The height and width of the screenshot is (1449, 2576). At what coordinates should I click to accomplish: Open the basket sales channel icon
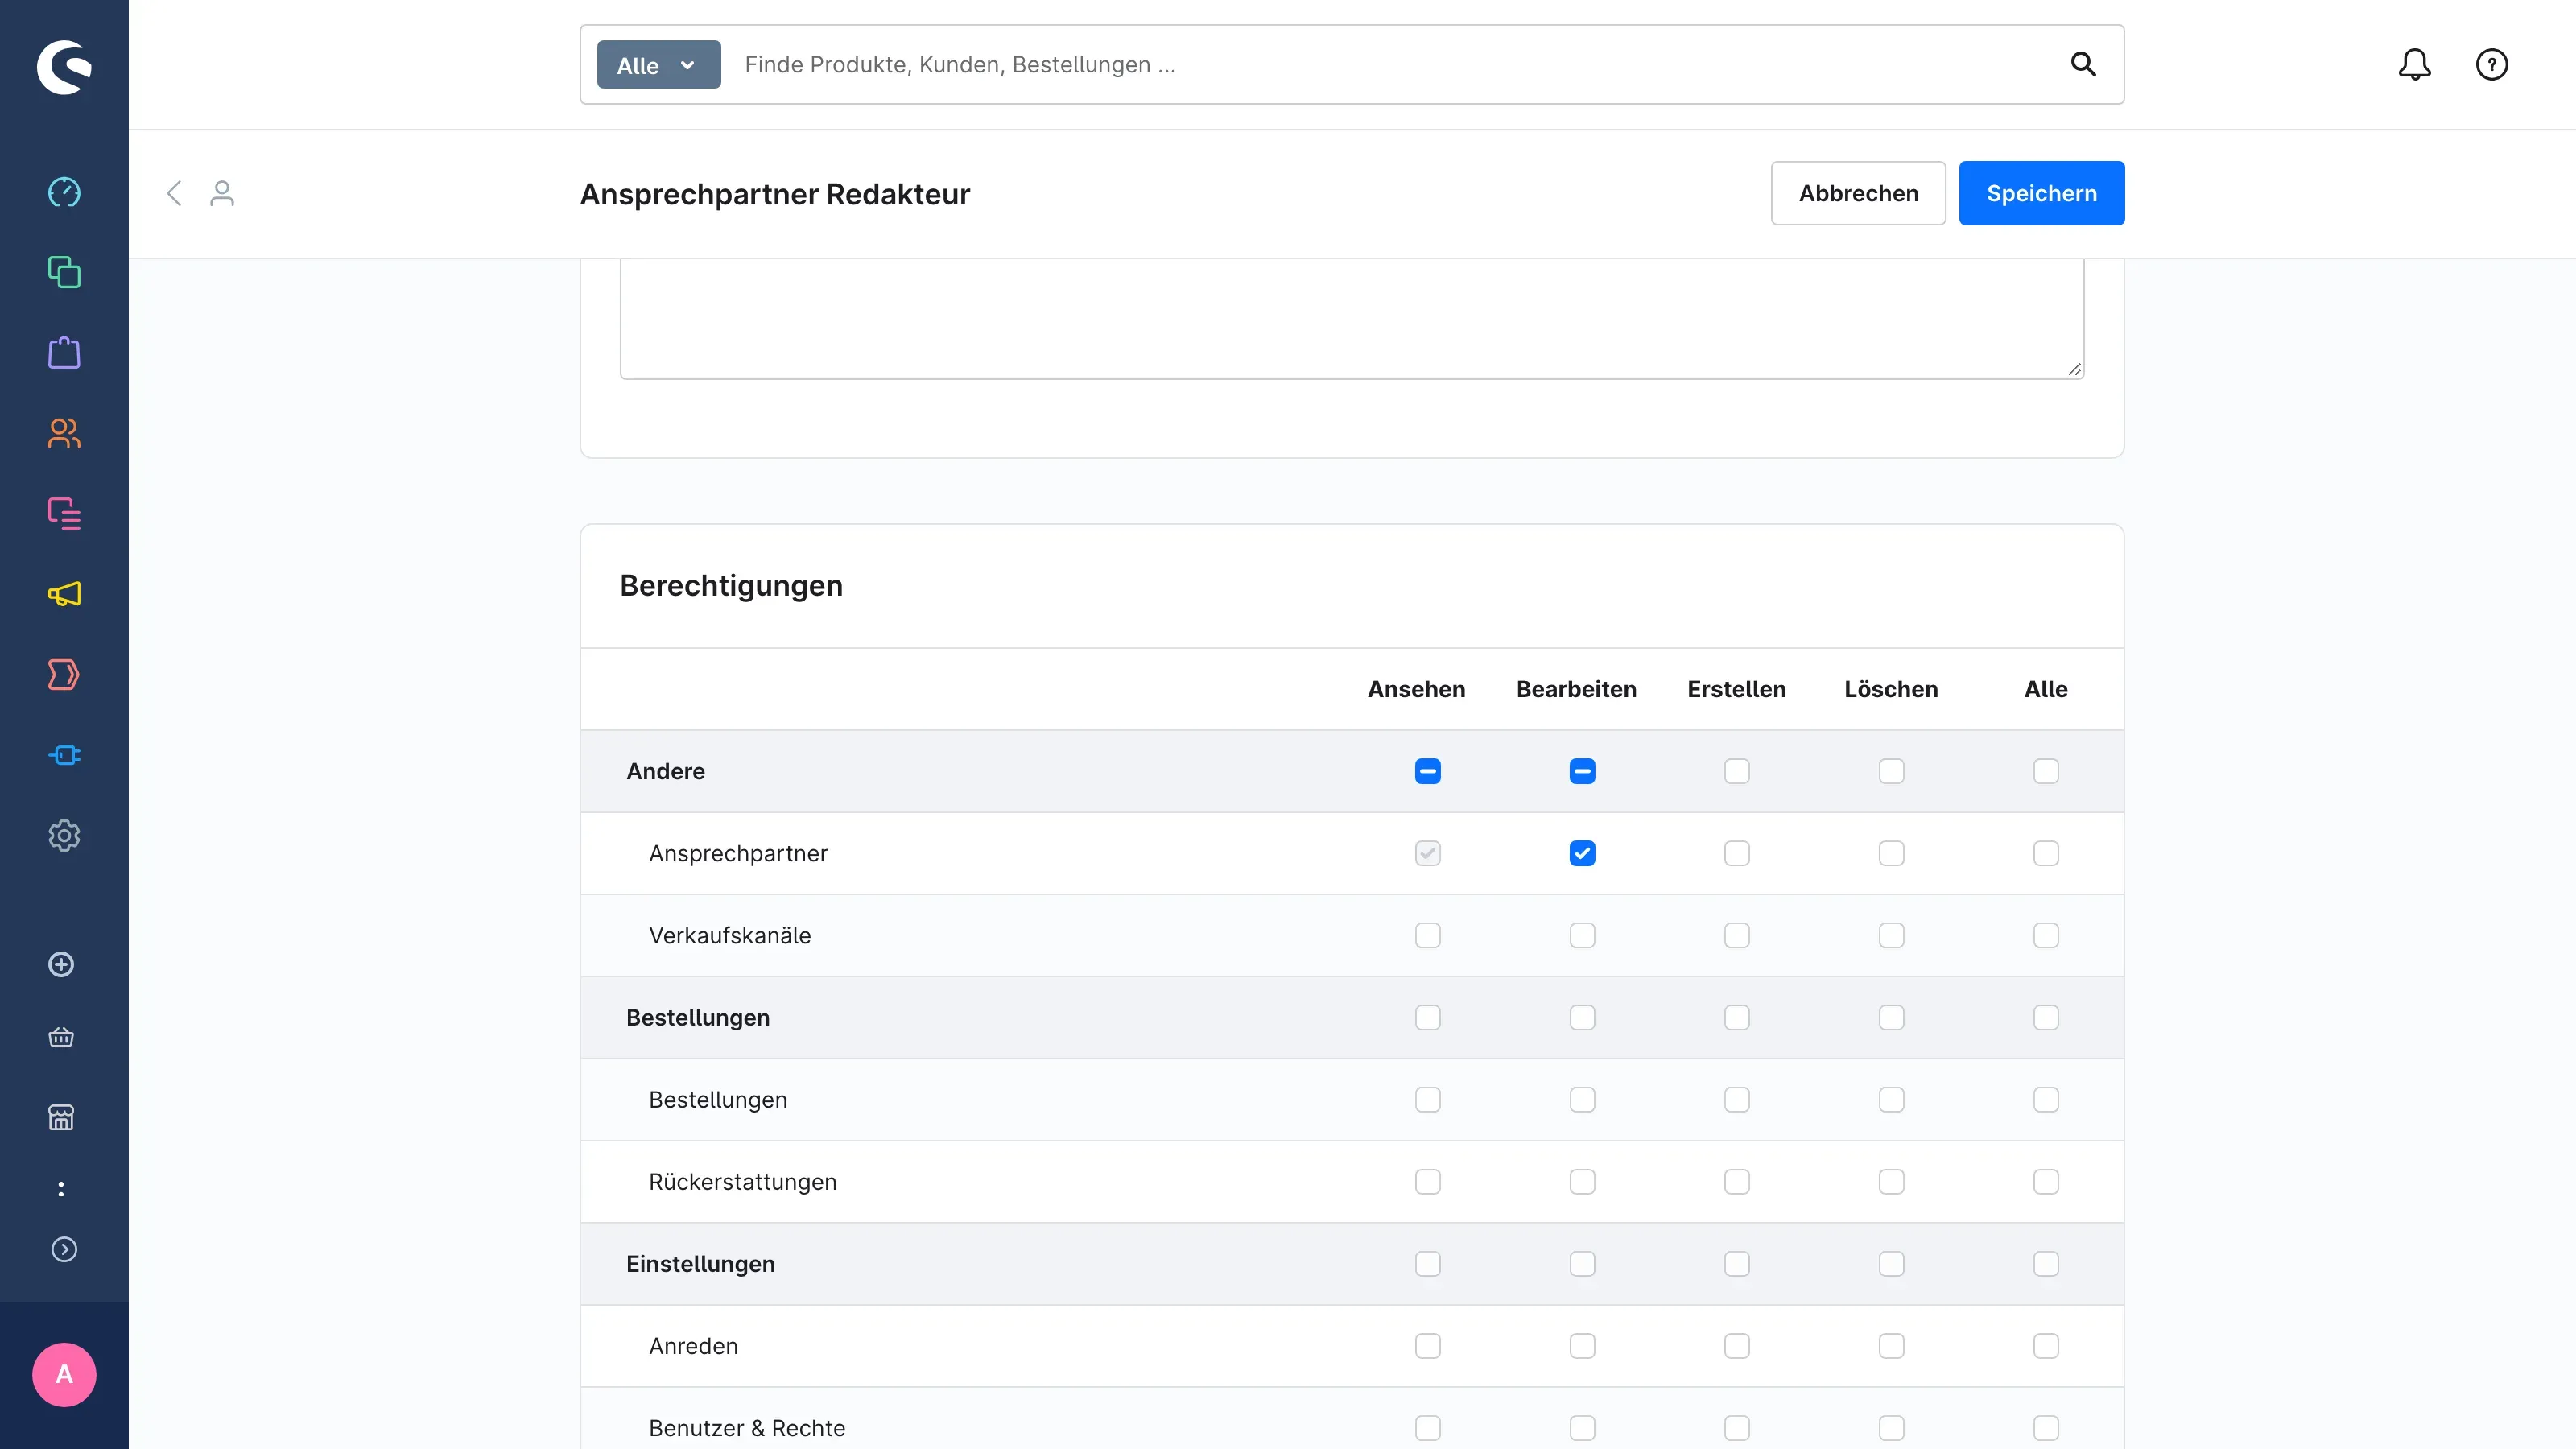pyautogui.click(x=61, y=1037)
